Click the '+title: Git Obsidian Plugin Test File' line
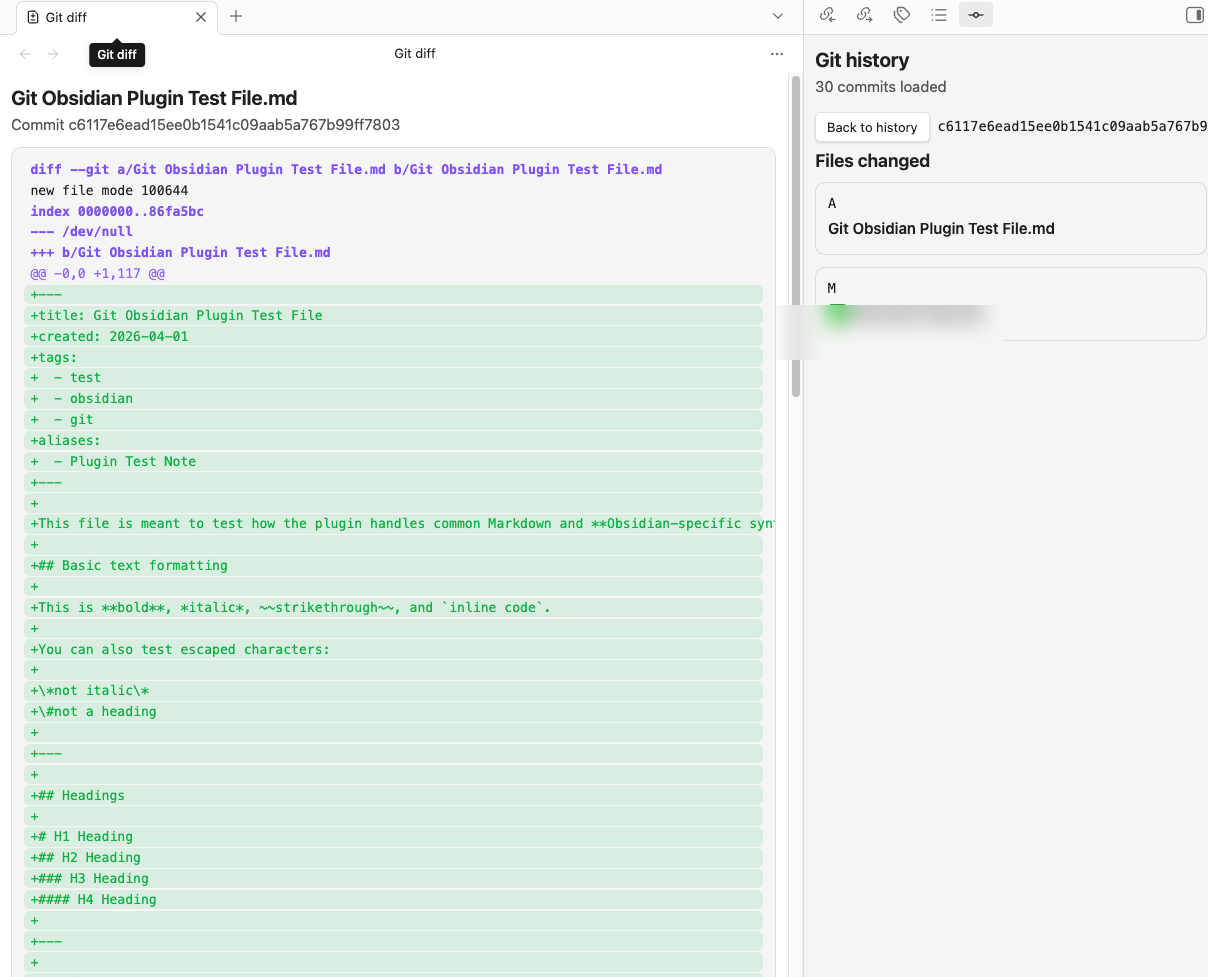Image resolution: width=1208 pixels, height=977 pixels. (394, 315)
